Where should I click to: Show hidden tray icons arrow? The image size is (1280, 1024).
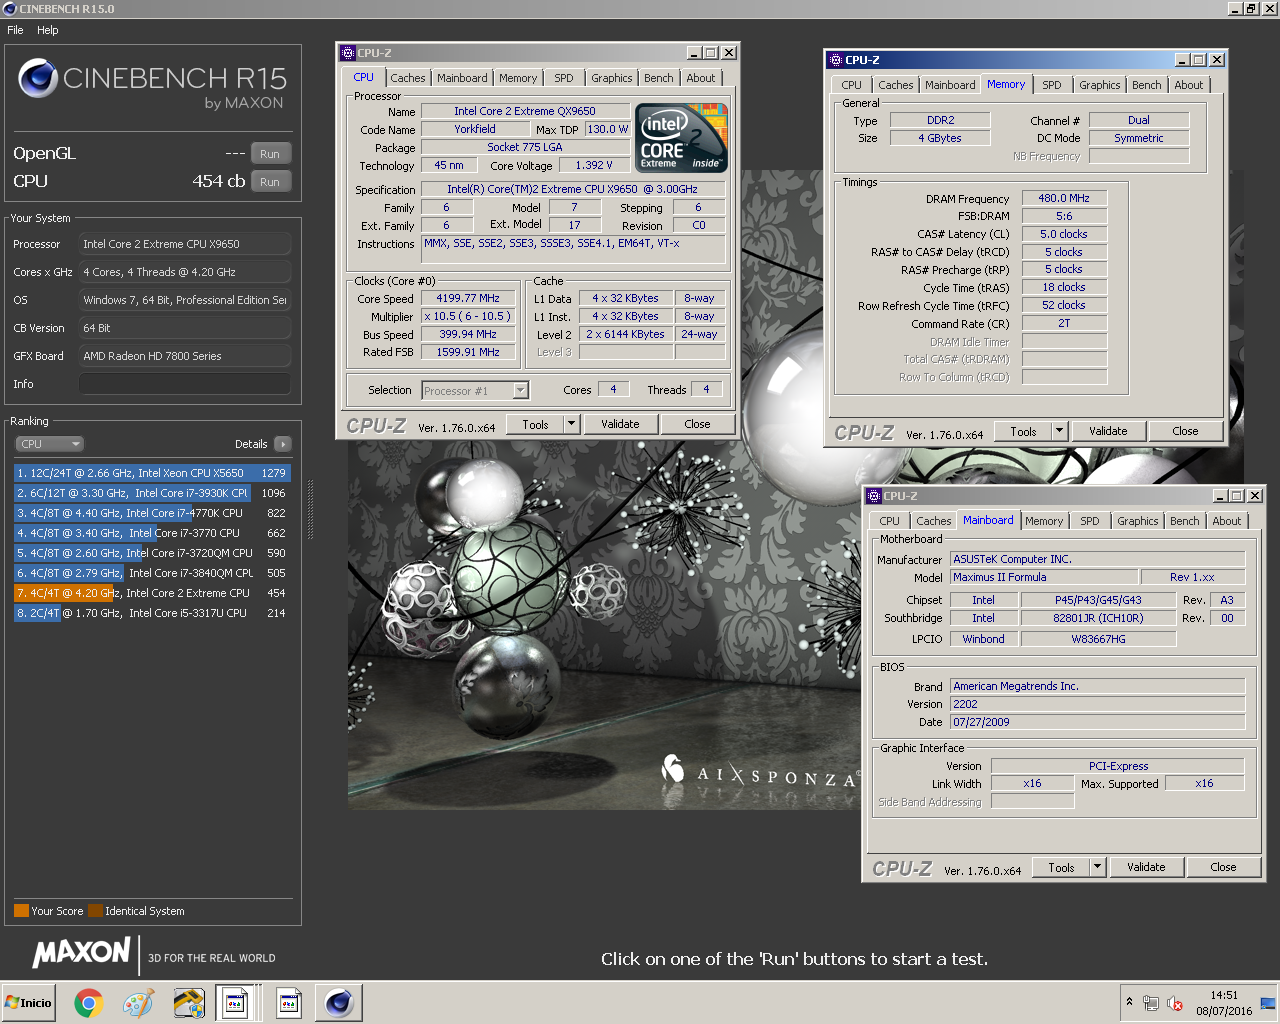point(1129,1002)
